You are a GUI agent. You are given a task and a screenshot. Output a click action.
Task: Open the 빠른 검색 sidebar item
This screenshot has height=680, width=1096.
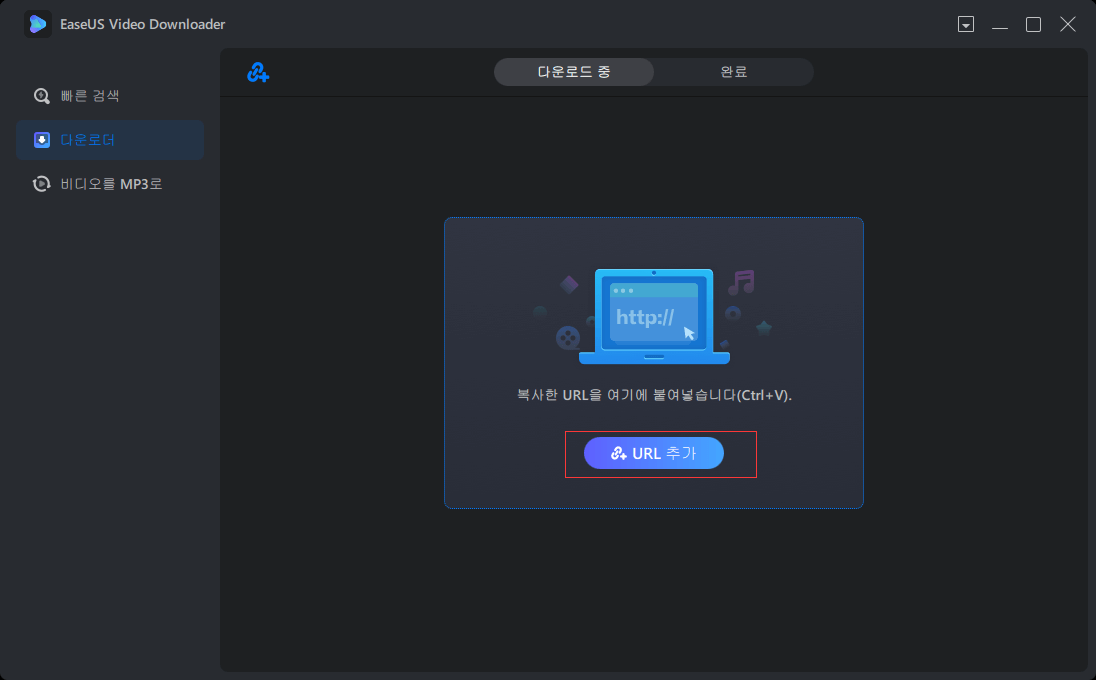[x=90, y=96]
